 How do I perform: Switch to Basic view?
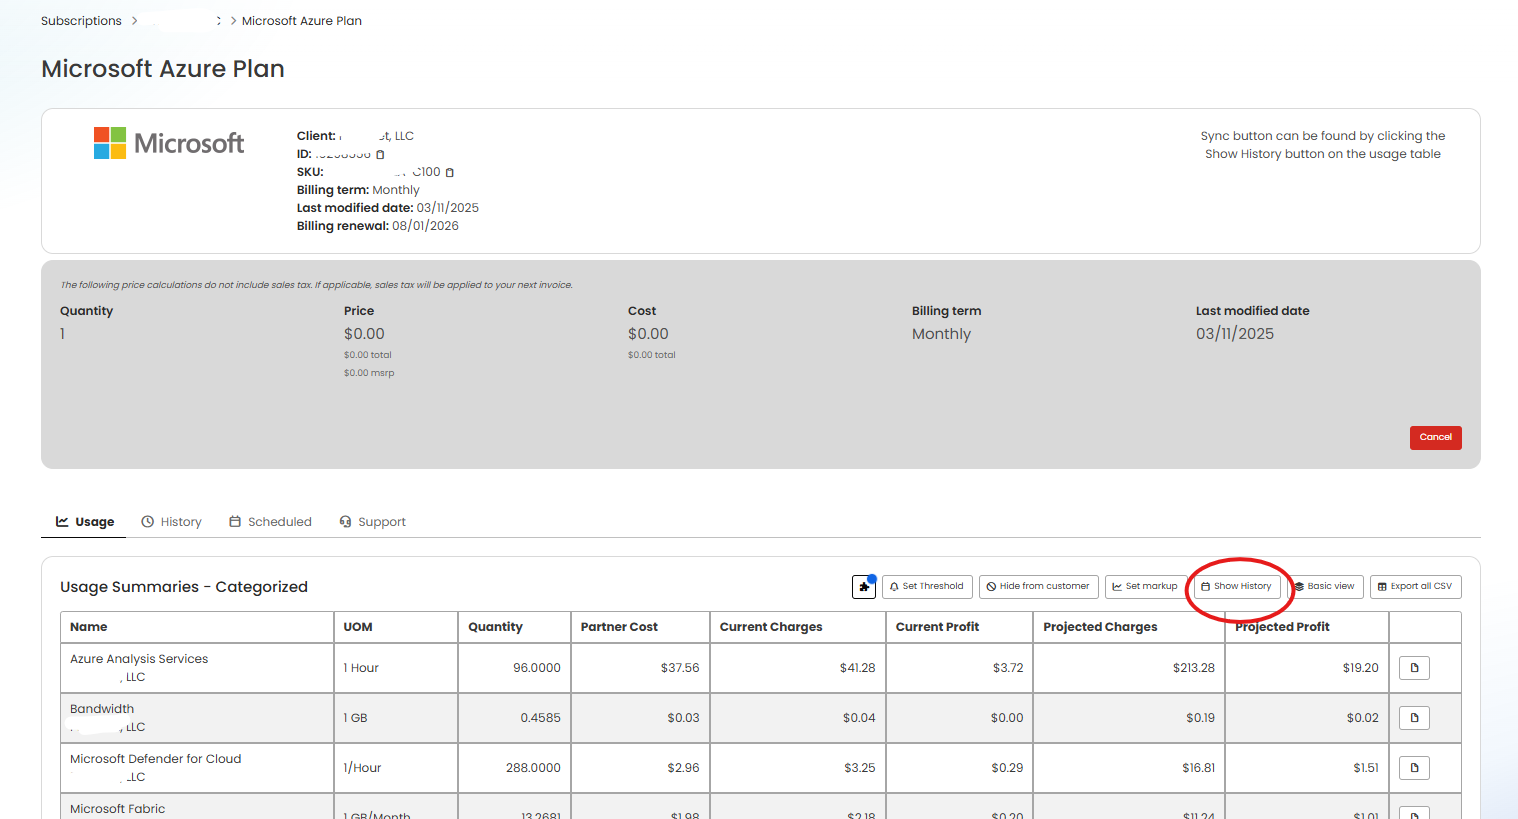(x=1325, y=587)
